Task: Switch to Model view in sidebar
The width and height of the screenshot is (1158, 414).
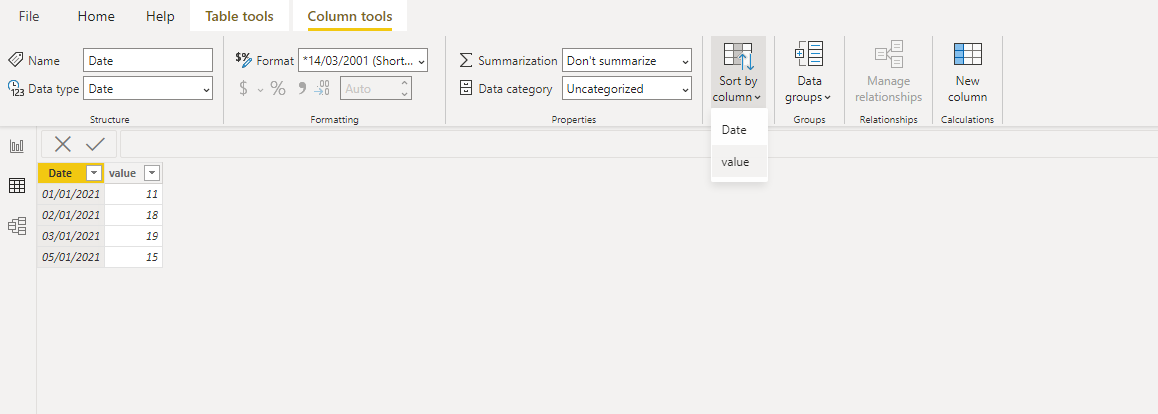Action: click(x=17, y=226)
